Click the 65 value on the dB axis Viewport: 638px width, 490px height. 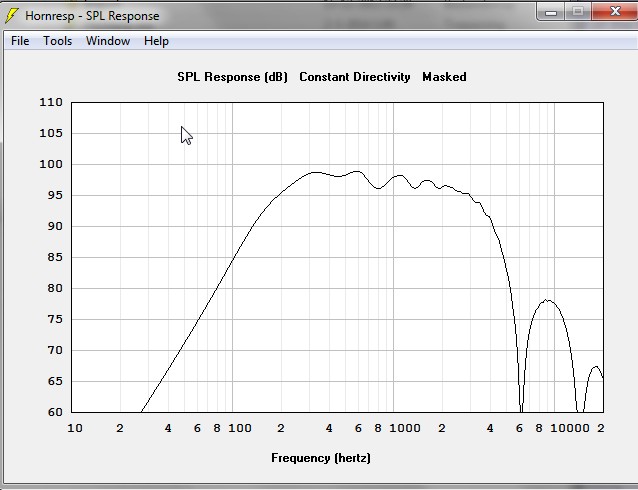(55, 381)
